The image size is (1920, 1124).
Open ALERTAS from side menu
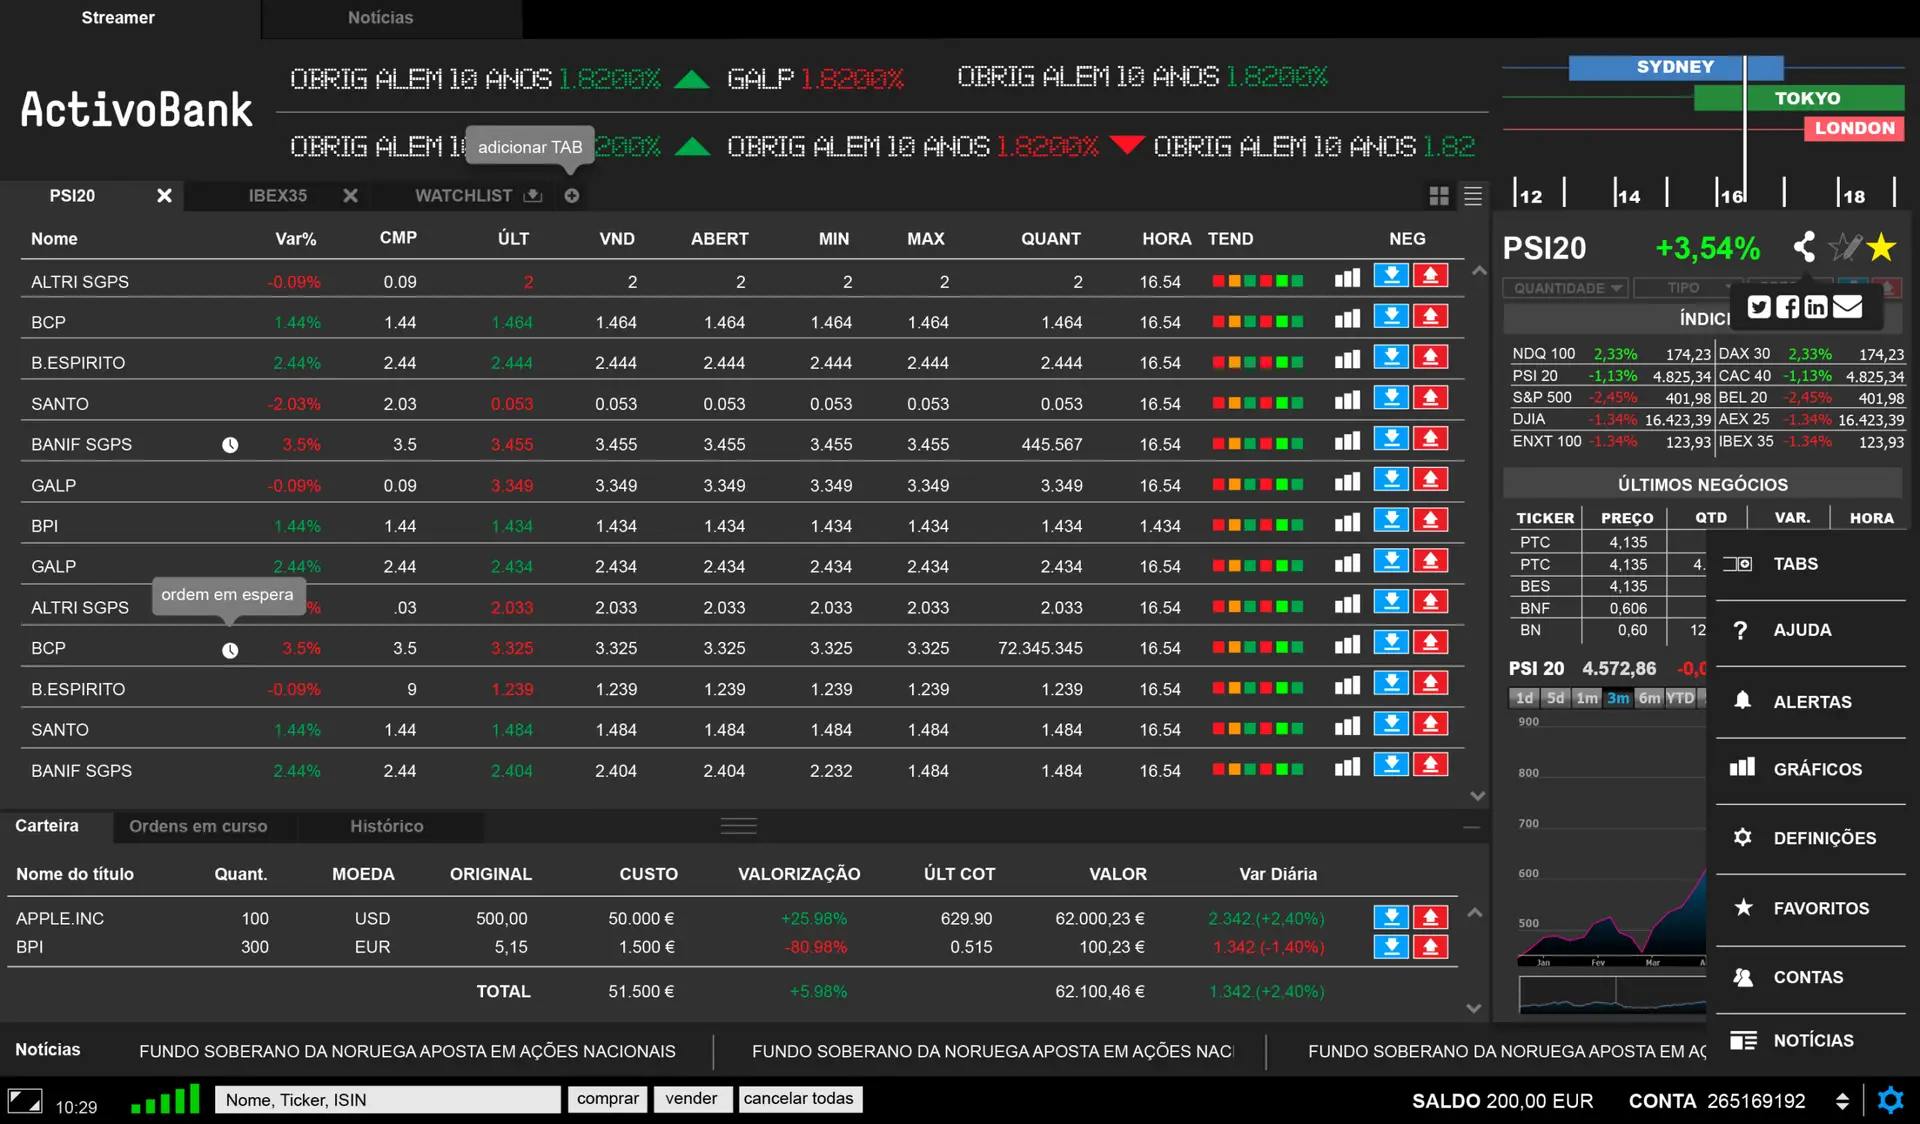[x=1811, y=702]
